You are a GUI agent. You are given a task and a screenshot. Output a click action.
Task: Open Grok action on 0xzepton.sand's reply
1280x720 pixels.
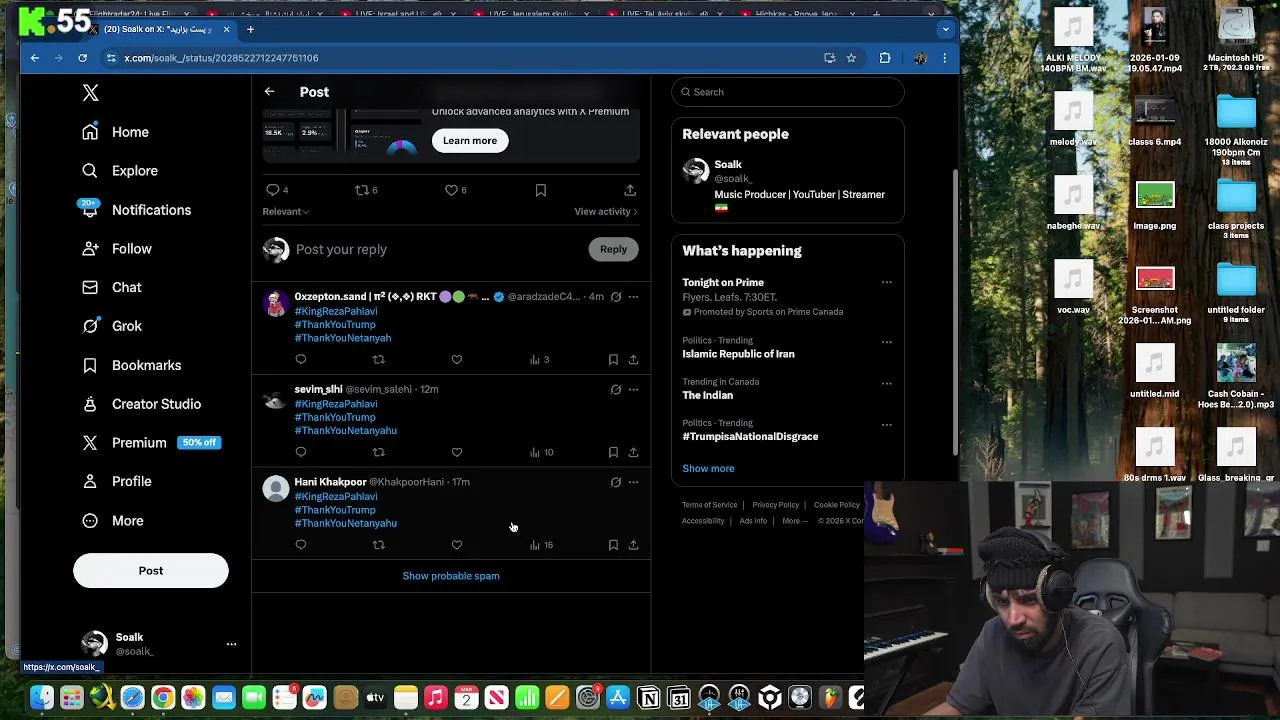(616, 297)
